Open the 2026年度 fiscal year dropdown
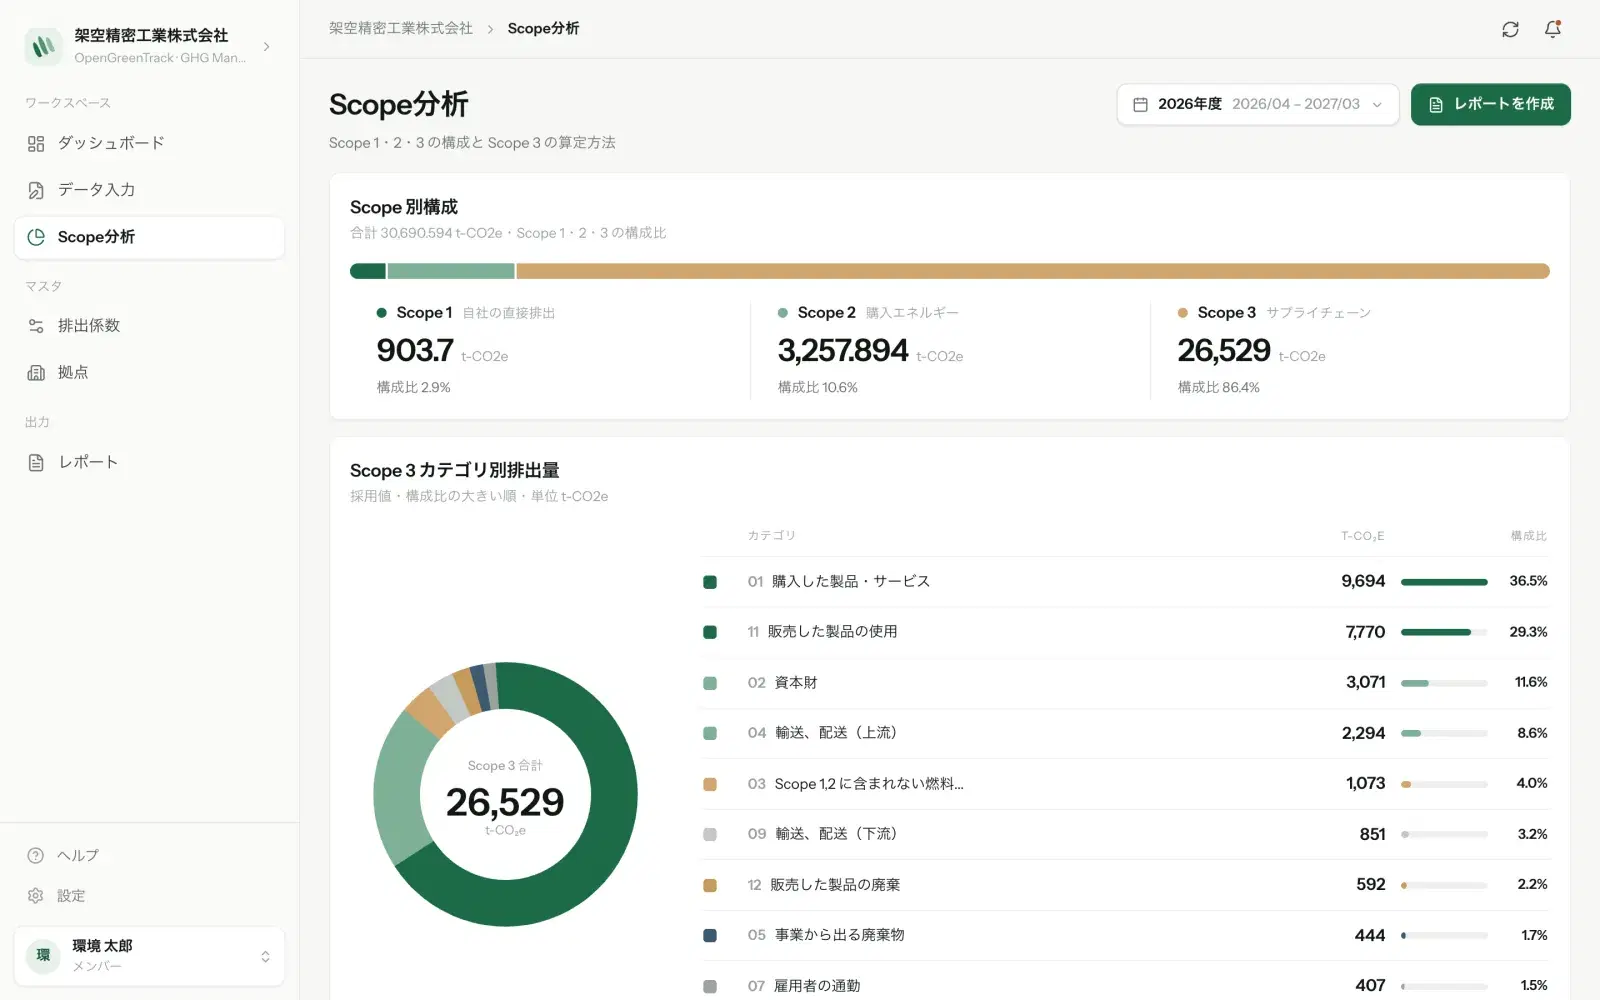This screenshot has width=1600, height=1000. (1257, 104)
